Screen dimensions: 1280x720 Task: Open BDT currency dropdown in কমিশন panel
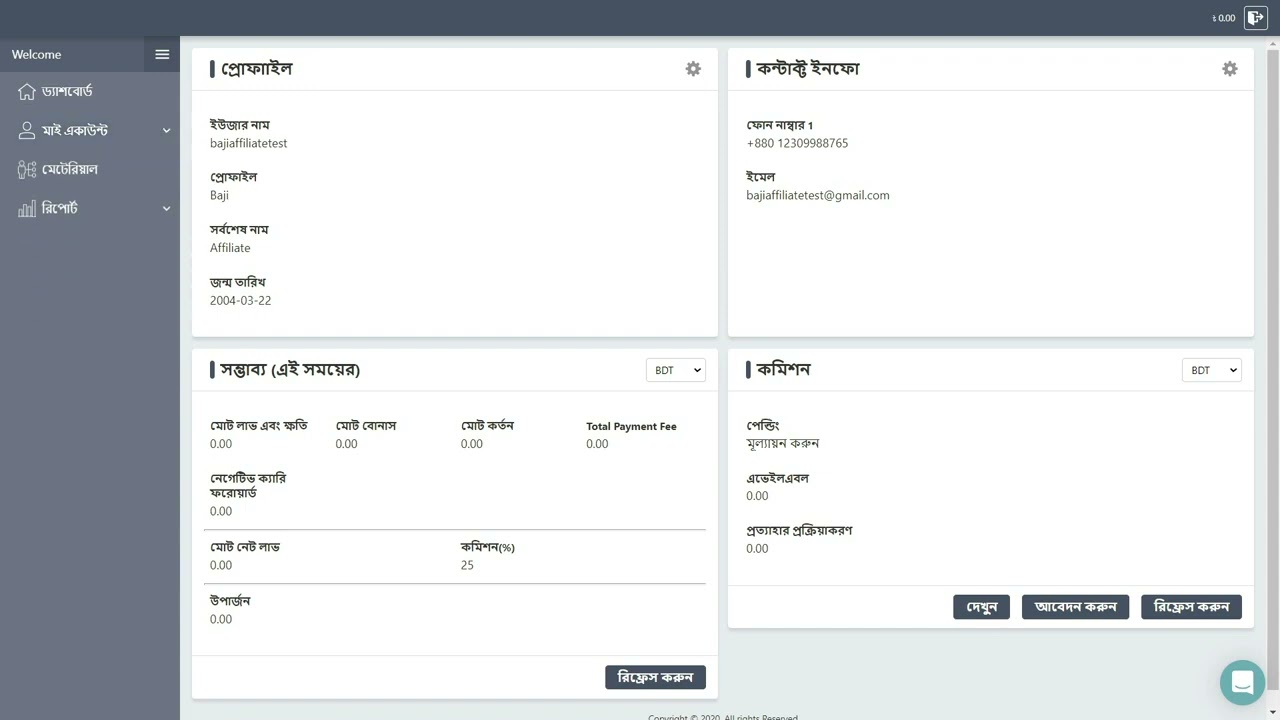tap(1211, 370)
